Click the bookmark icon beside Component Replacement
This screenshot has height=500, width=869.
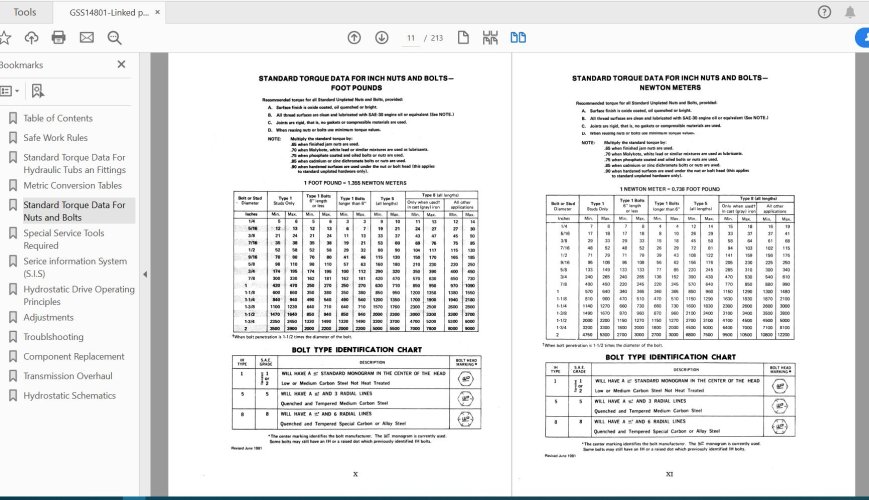(13, 356)
